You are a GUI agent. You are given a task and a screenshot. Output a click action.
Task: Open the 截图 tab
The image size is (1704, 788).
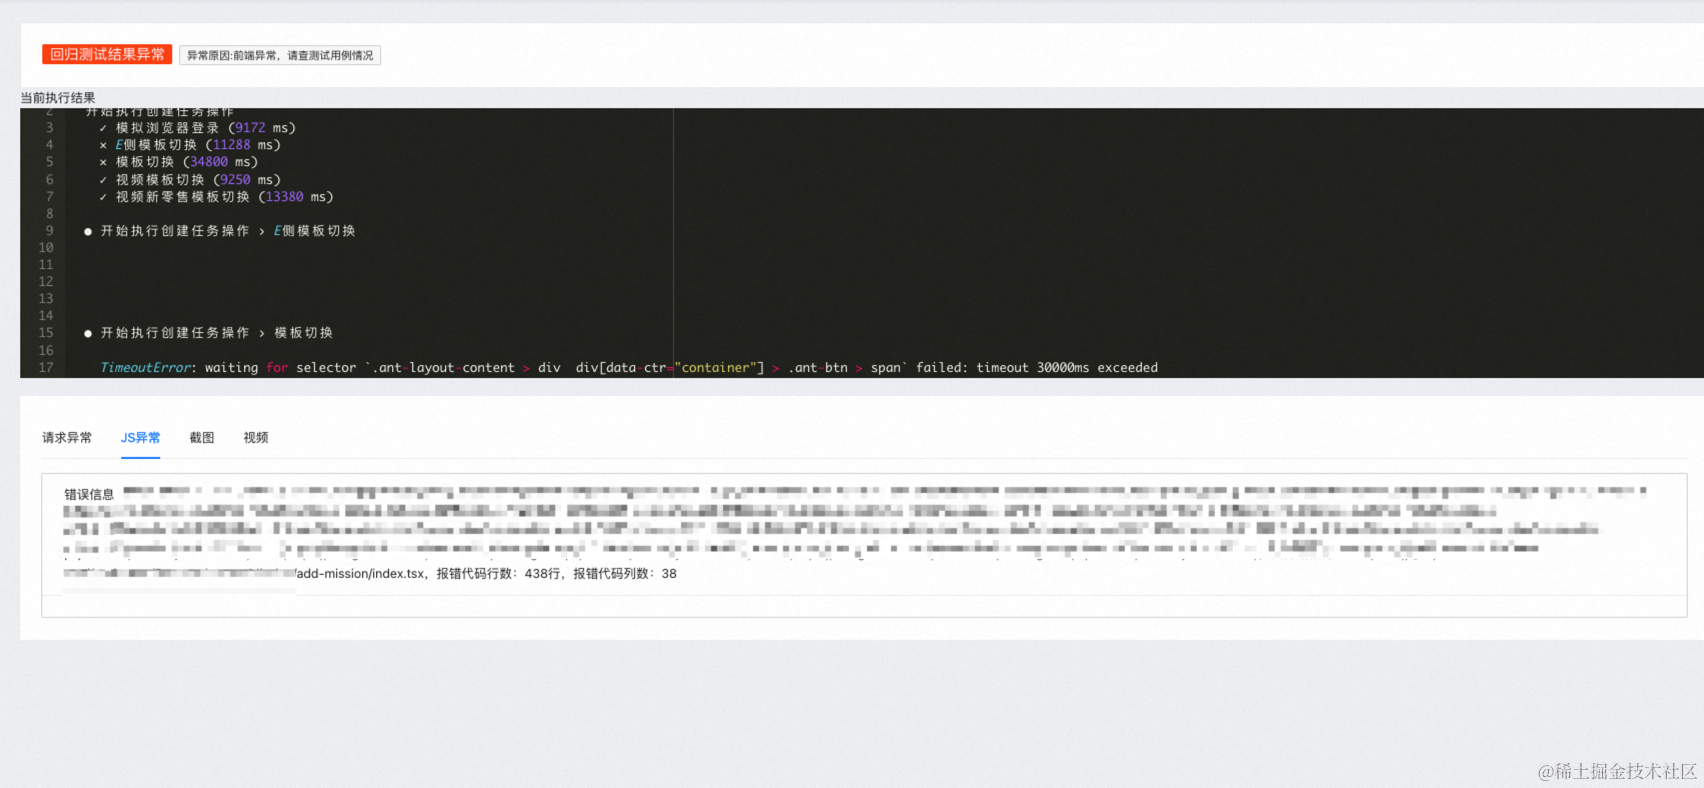click(202, 438)
